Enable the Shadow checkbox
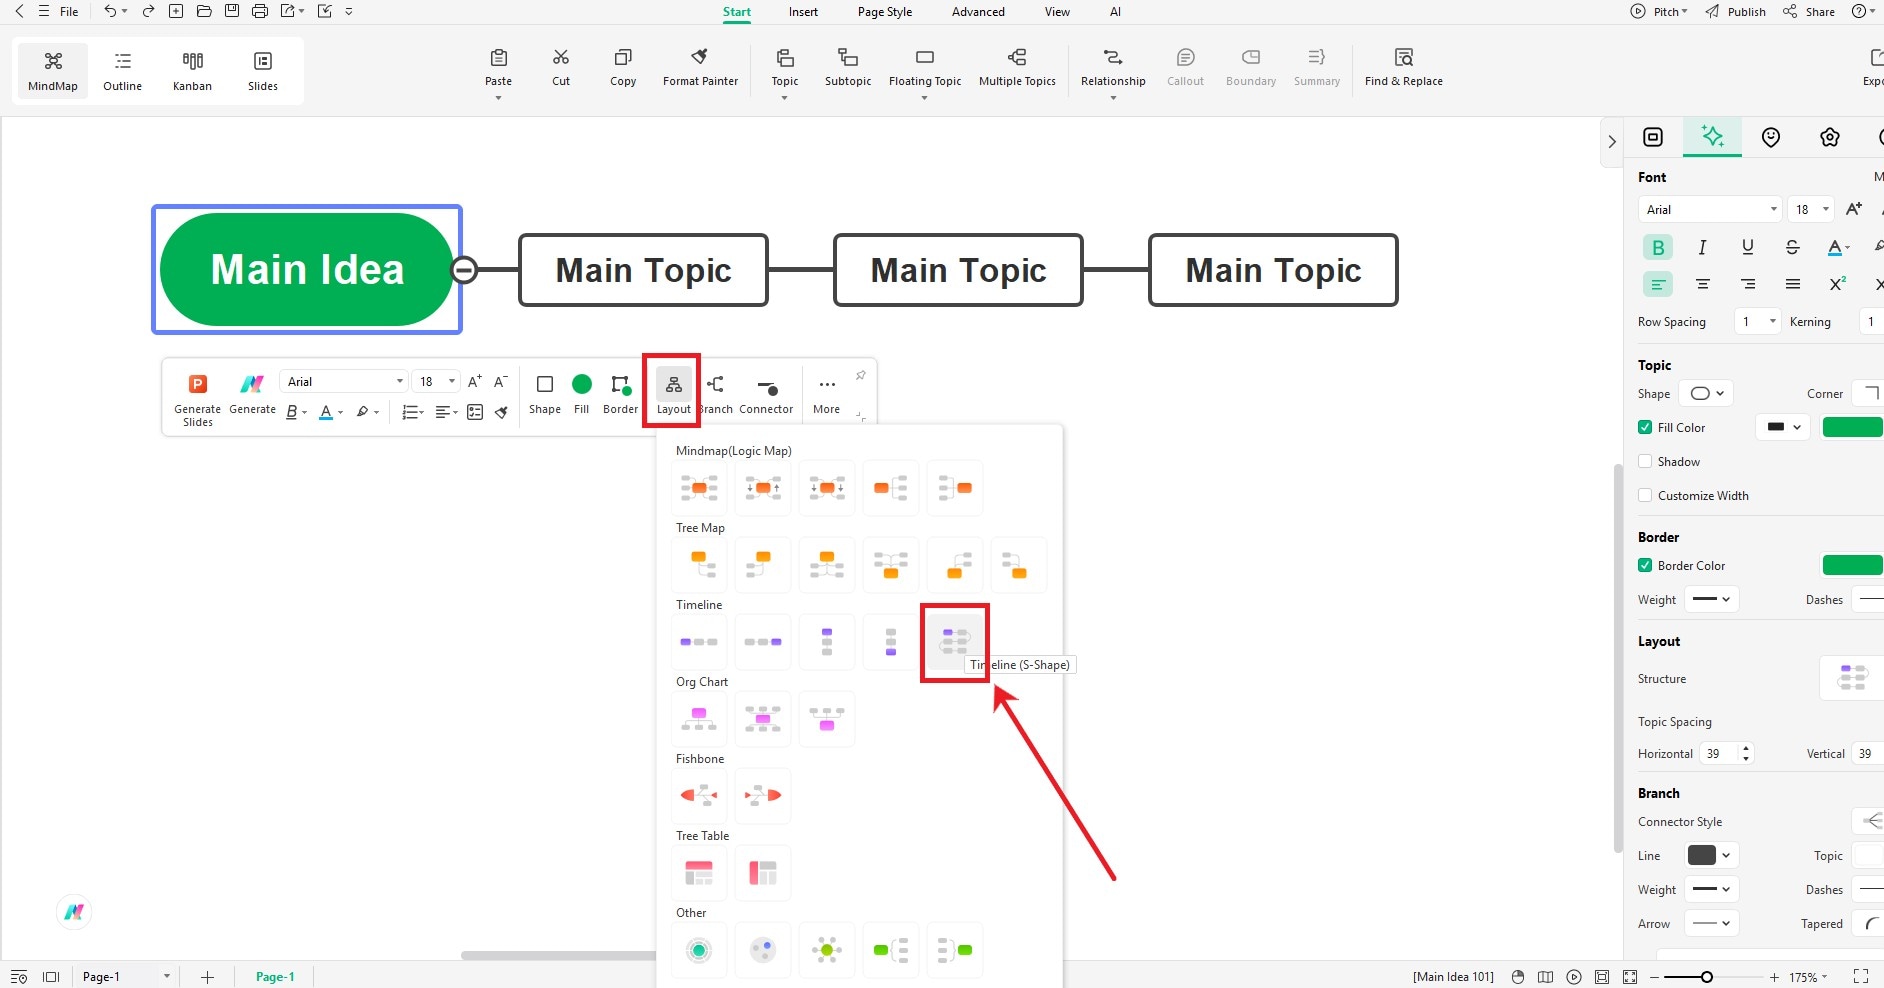 (1645, 461)
